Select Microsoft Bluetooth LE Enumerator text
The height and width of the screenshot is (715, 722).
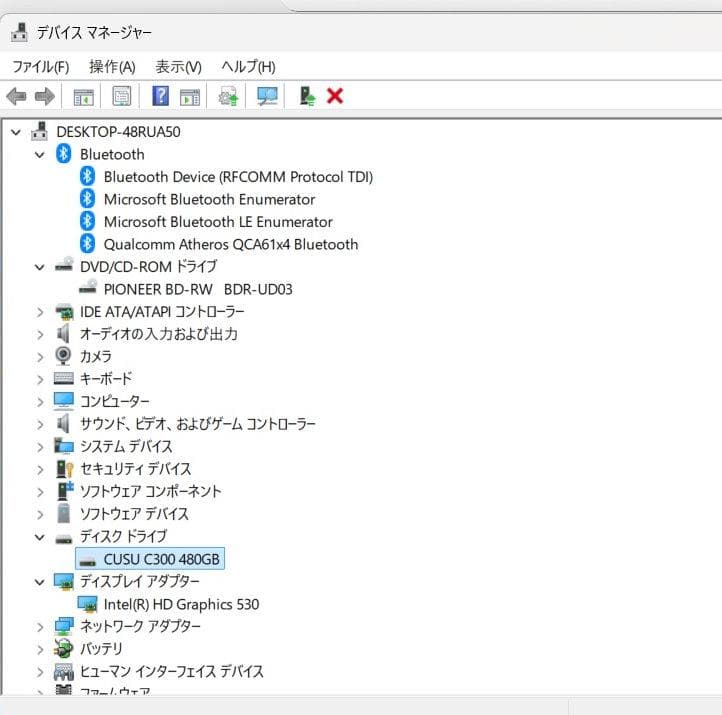[x=218, y=221]
